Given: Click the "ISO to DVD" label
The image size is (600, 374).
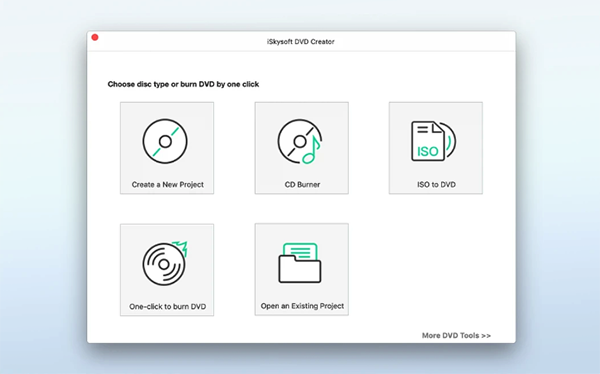Looking at the screenshot, I should [x=436, y=185].
